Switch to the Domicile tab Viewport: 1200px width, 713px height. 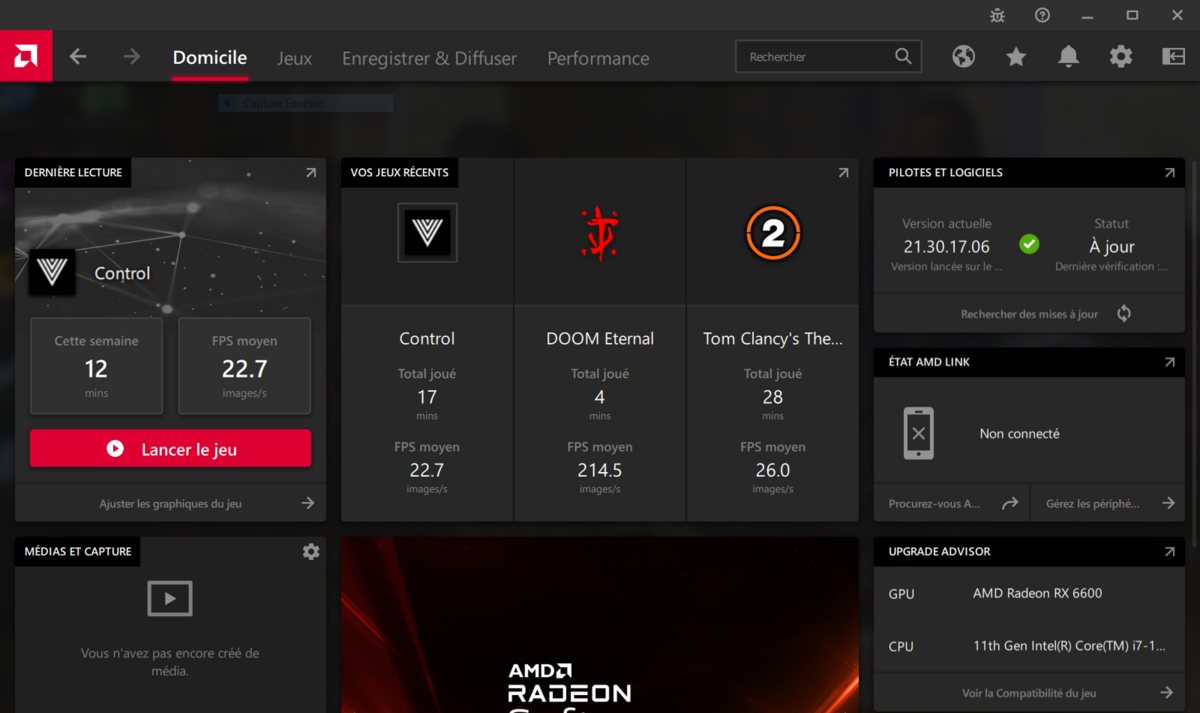click(x=210, y=58)
